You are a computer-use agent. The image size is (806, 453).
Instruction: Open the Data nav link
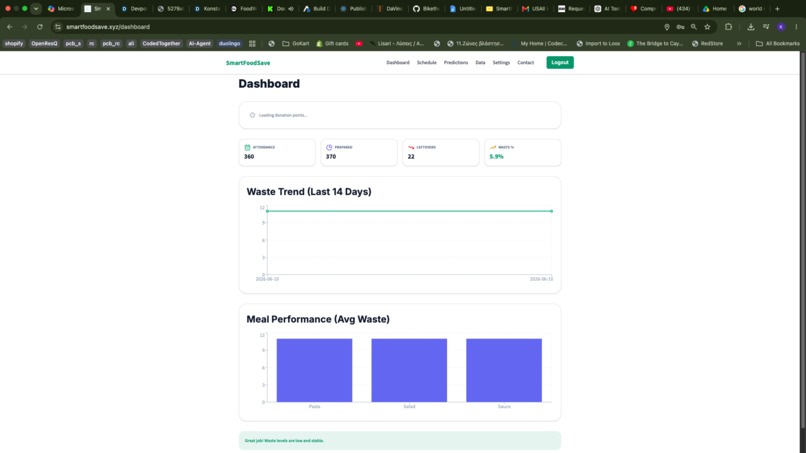[x=480, y=63]
